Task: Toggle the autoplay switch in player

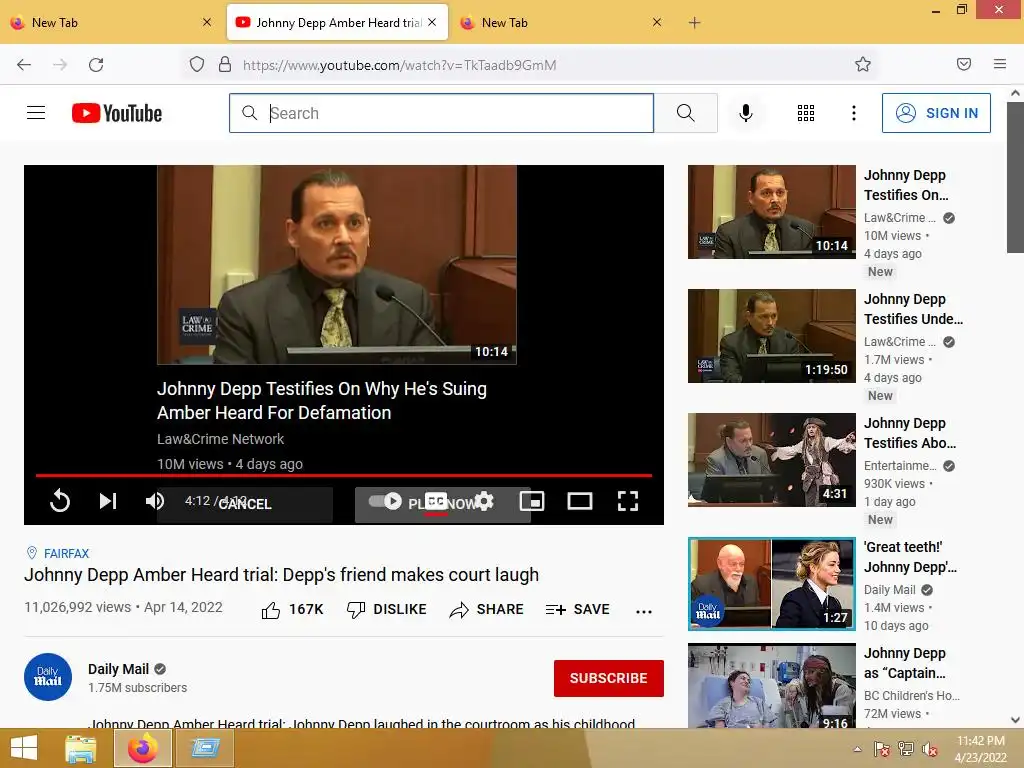Action: coord(385,501)
